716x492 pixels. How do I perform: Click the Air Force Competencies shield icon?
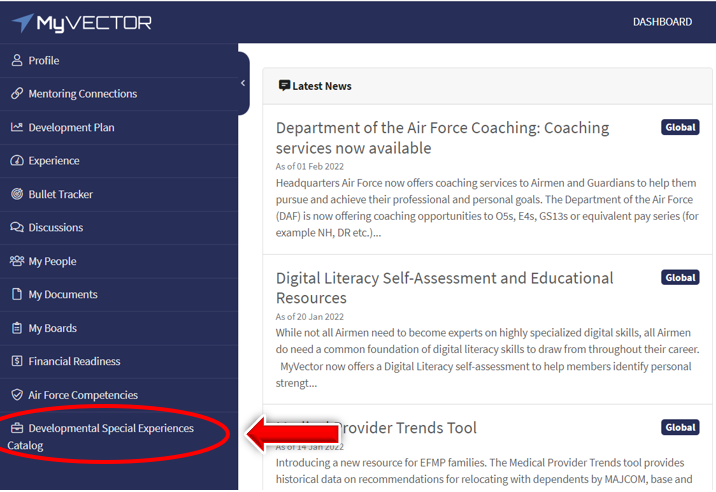pos(17,396)
